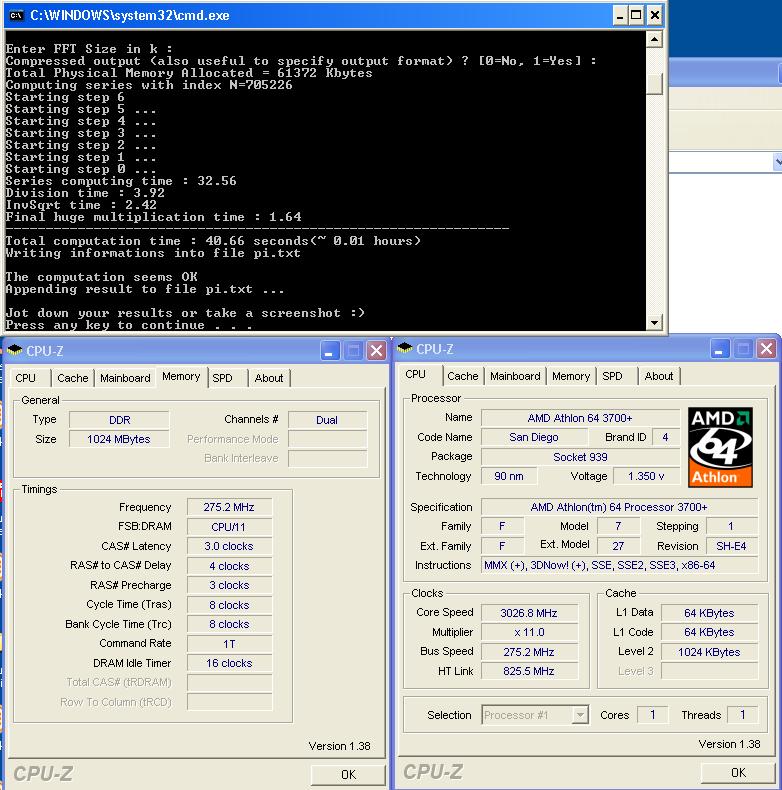Click the Code Name value San Diego
Image resolution: width=782 pixels, height=790 pixels.
534,437
